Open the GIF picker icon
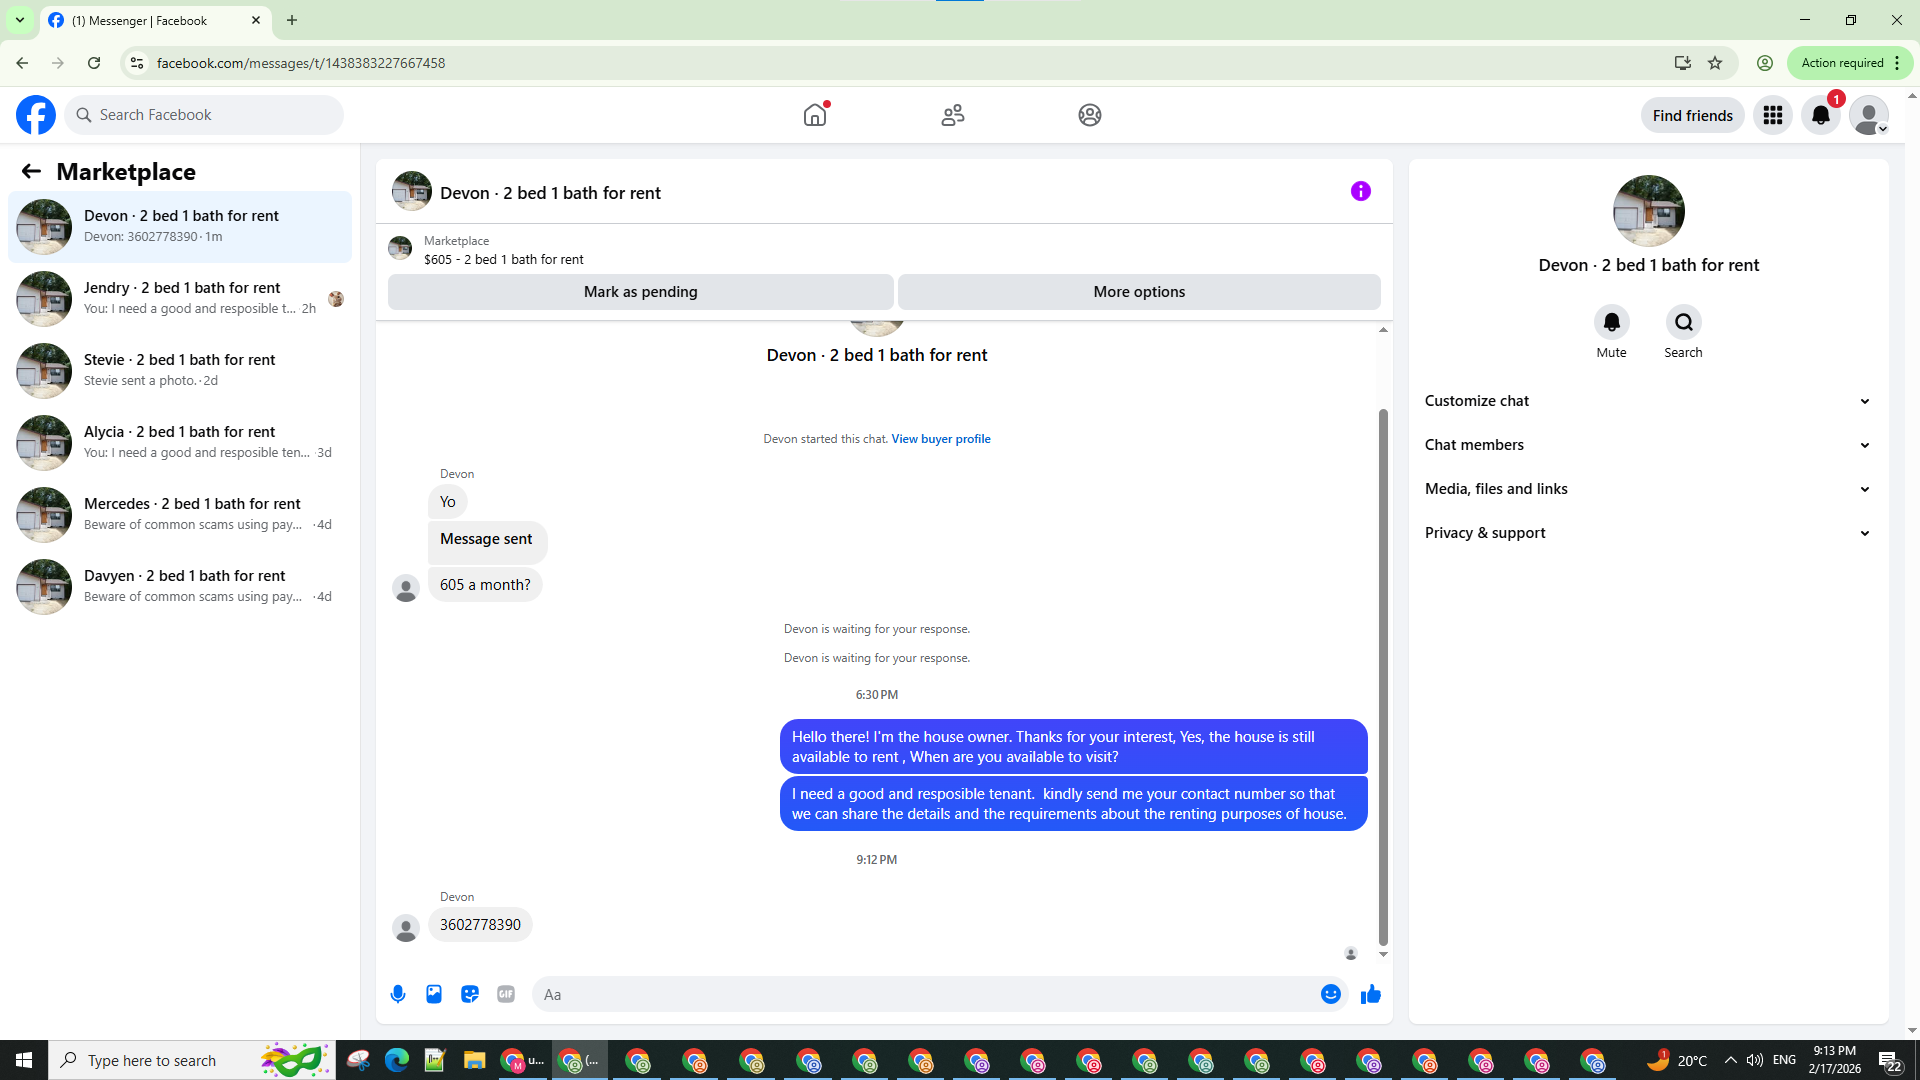The width and height of the screenshot is (1920, 1080). [x=506, y=994]
